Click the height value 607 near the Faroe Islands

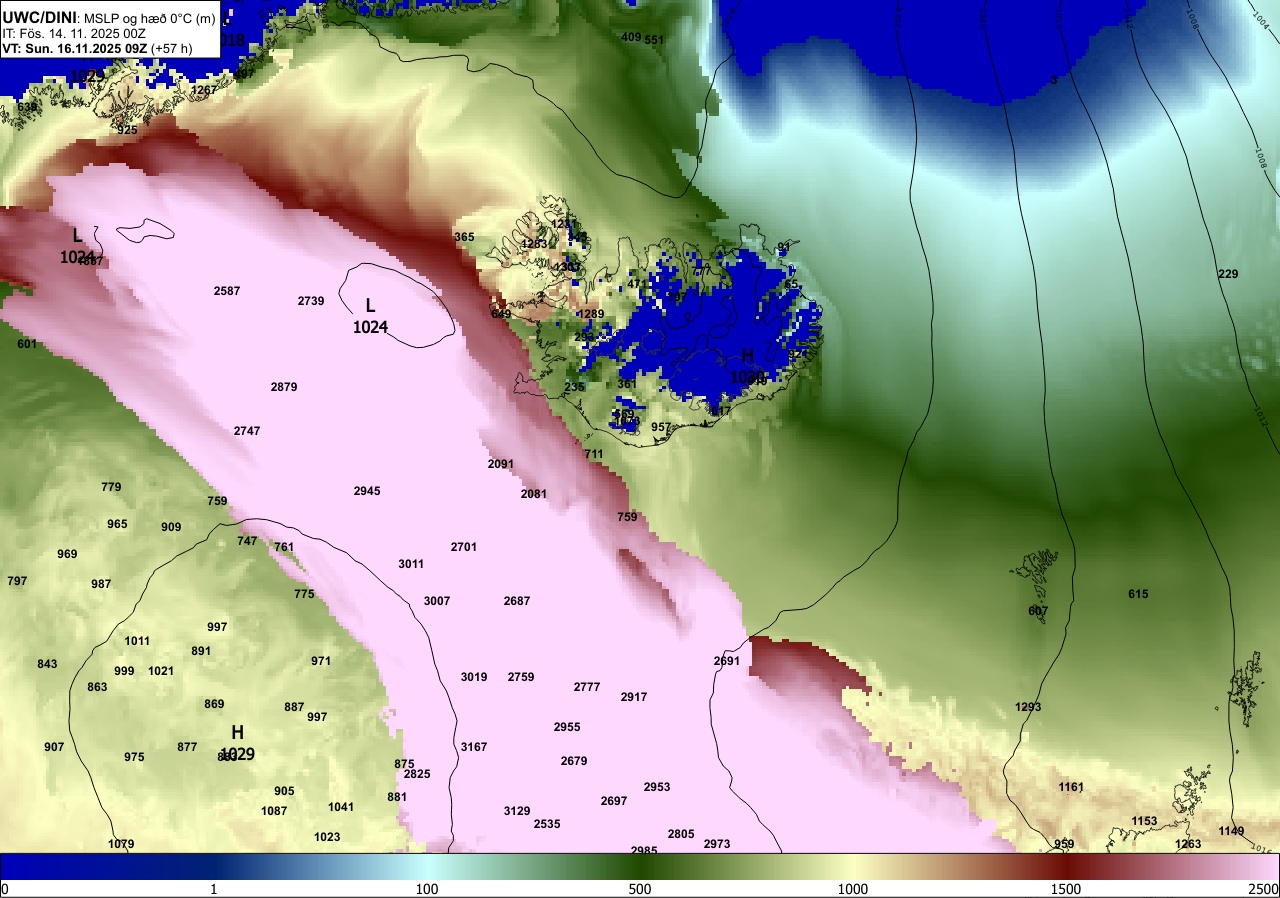click(1038, 611)
